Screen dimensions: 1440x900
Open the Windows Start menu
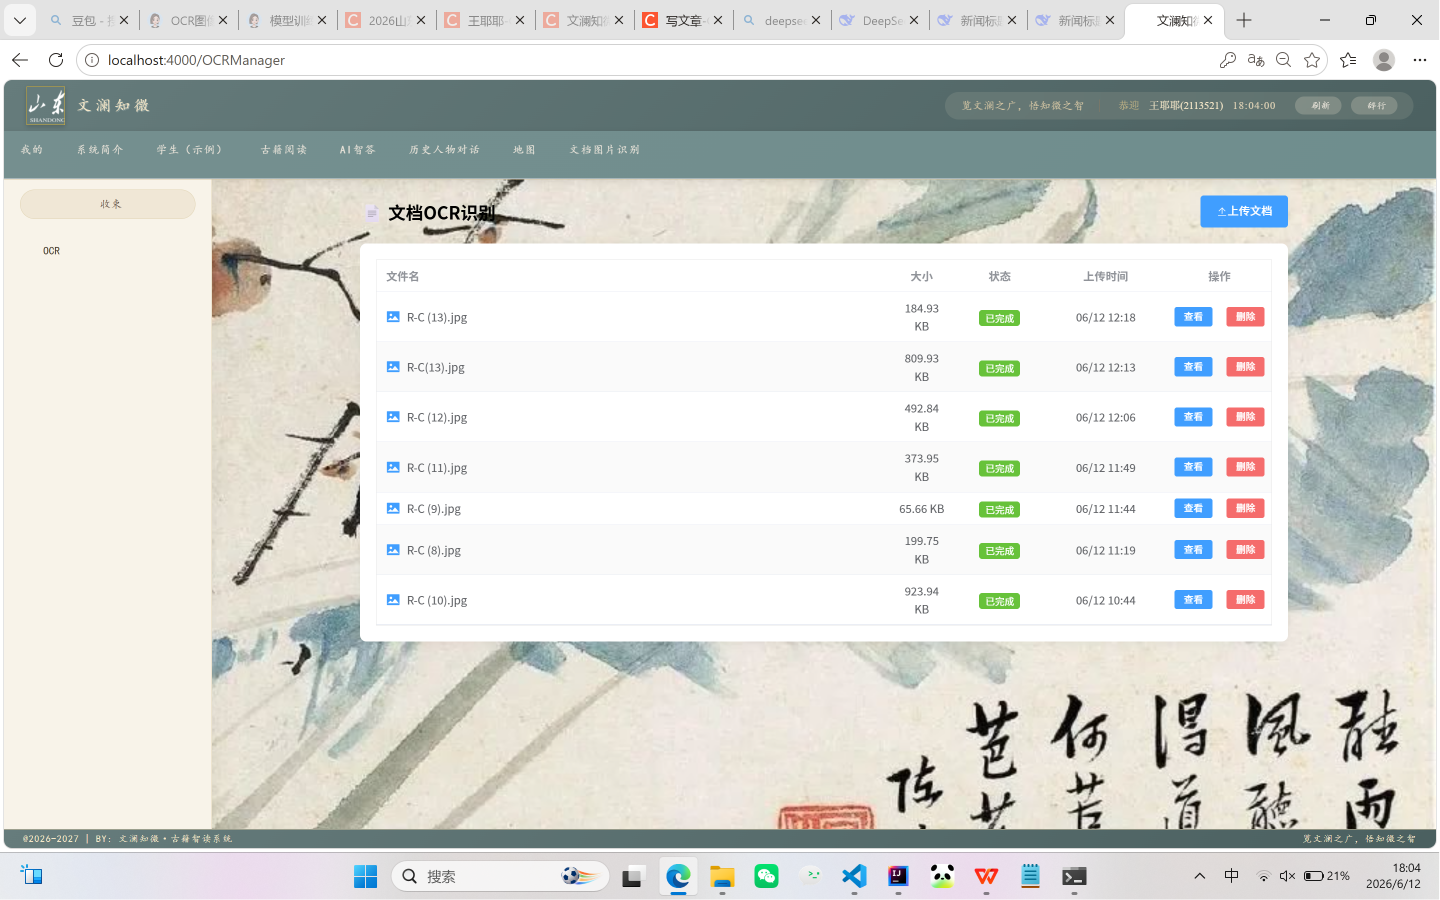(366, 876)
